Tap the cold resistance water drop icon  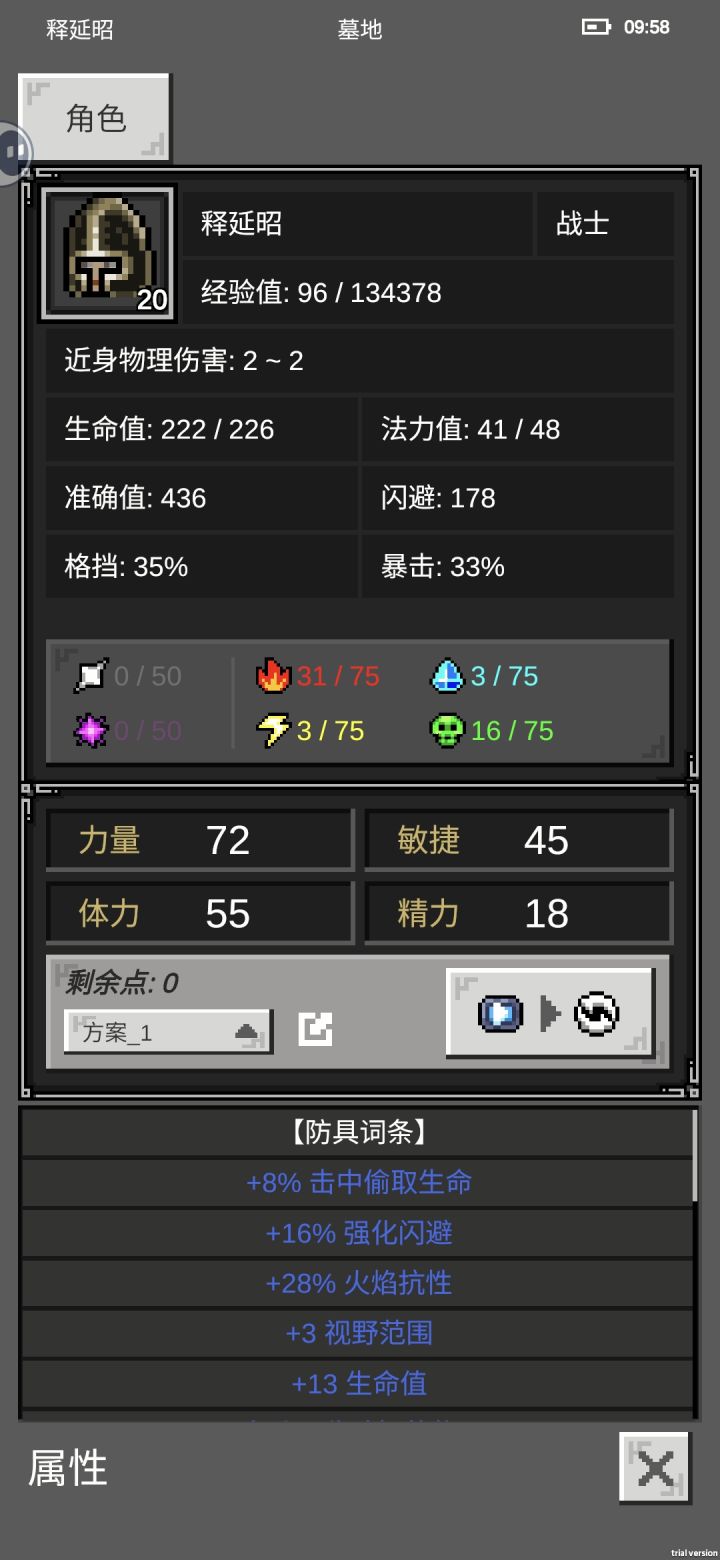447,676
